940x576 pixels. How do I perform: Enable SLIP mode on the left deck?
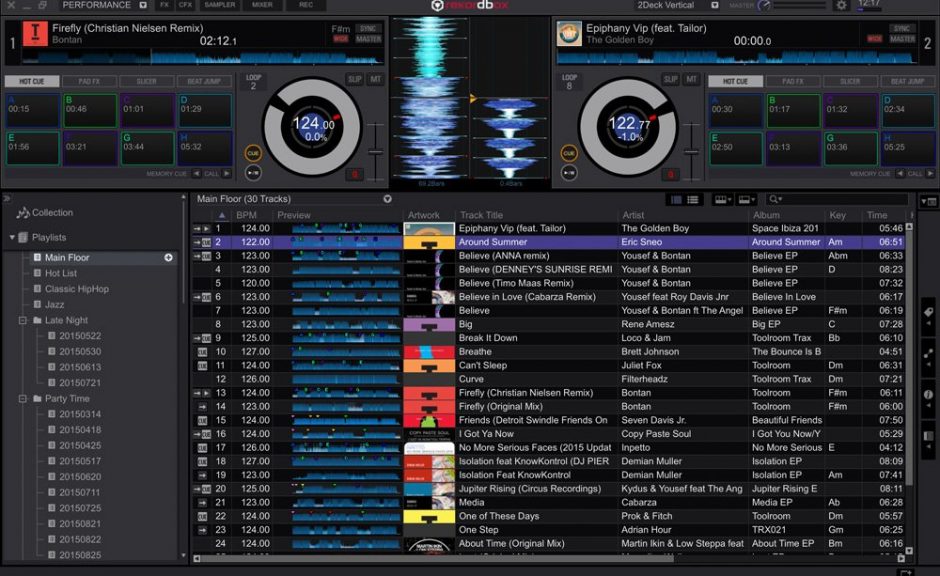[354, 78]
